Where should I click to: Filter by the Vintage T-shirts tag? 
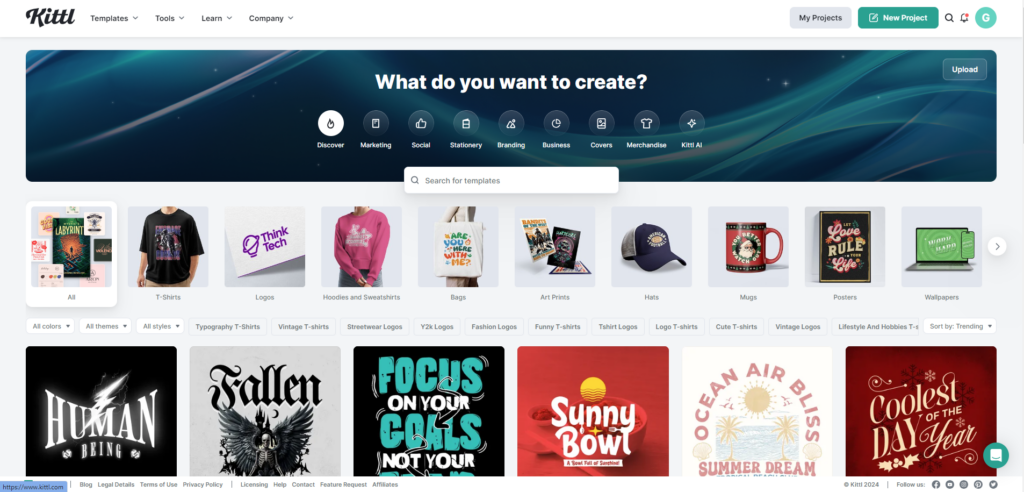pos(304,326)
